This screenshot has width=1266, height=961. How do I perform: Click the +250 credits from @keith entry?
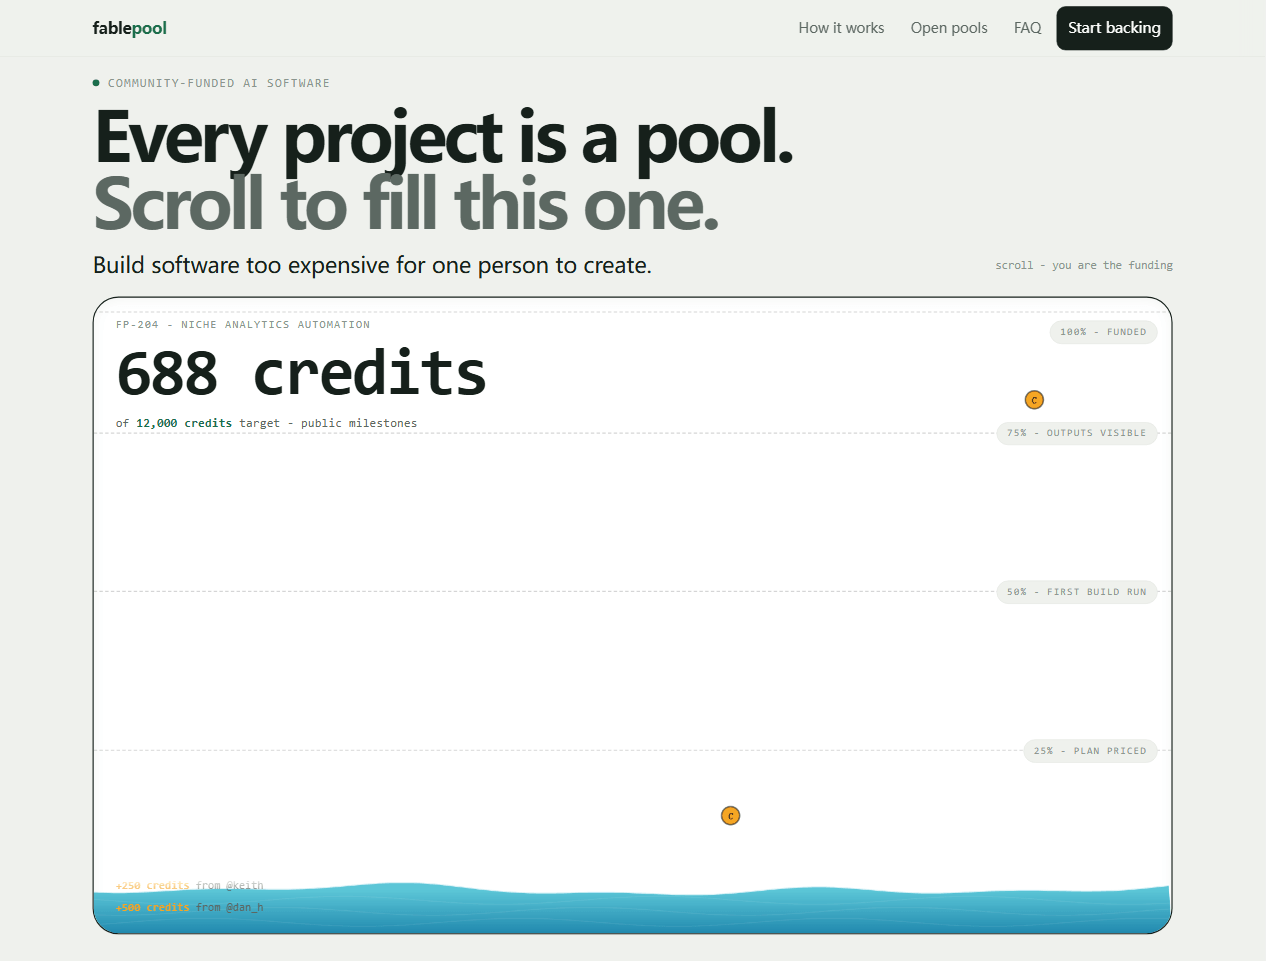[190, 886]
